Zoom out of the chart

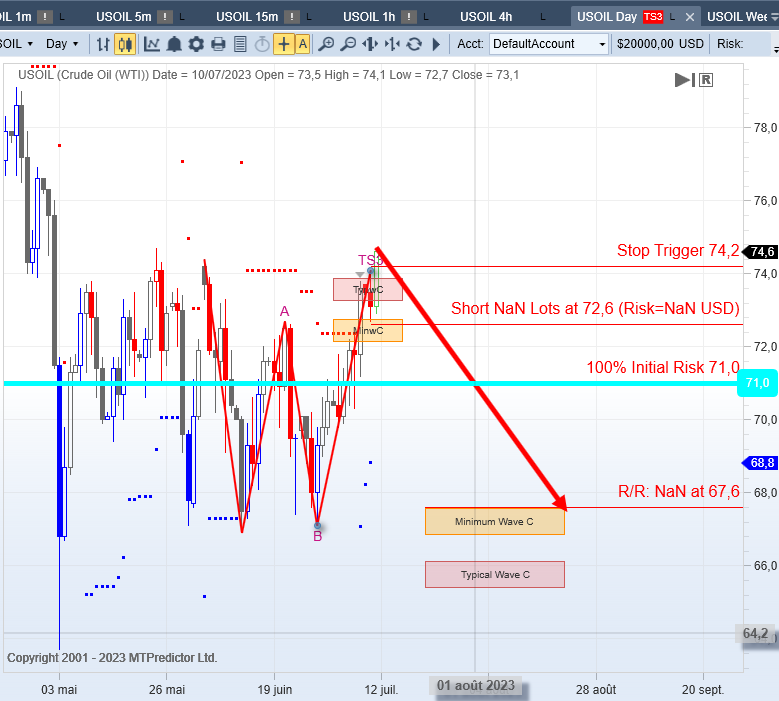pos(348,44)
